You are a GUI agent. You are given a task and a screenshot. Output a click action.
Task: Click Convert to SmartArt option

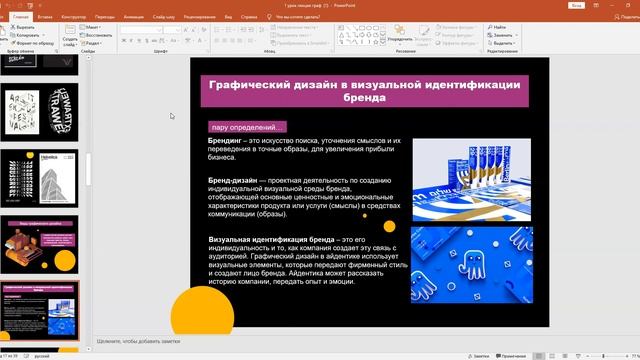[300, 43]
